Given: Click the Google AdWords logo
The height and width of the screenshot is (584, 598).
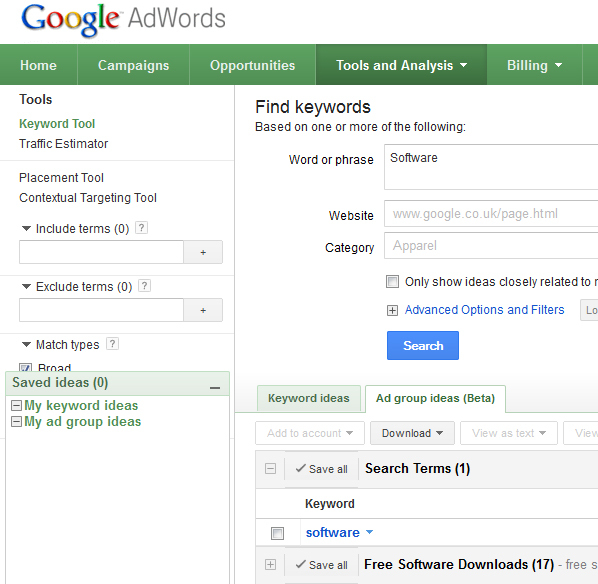Looking at the screenshot, I should 123,20.
